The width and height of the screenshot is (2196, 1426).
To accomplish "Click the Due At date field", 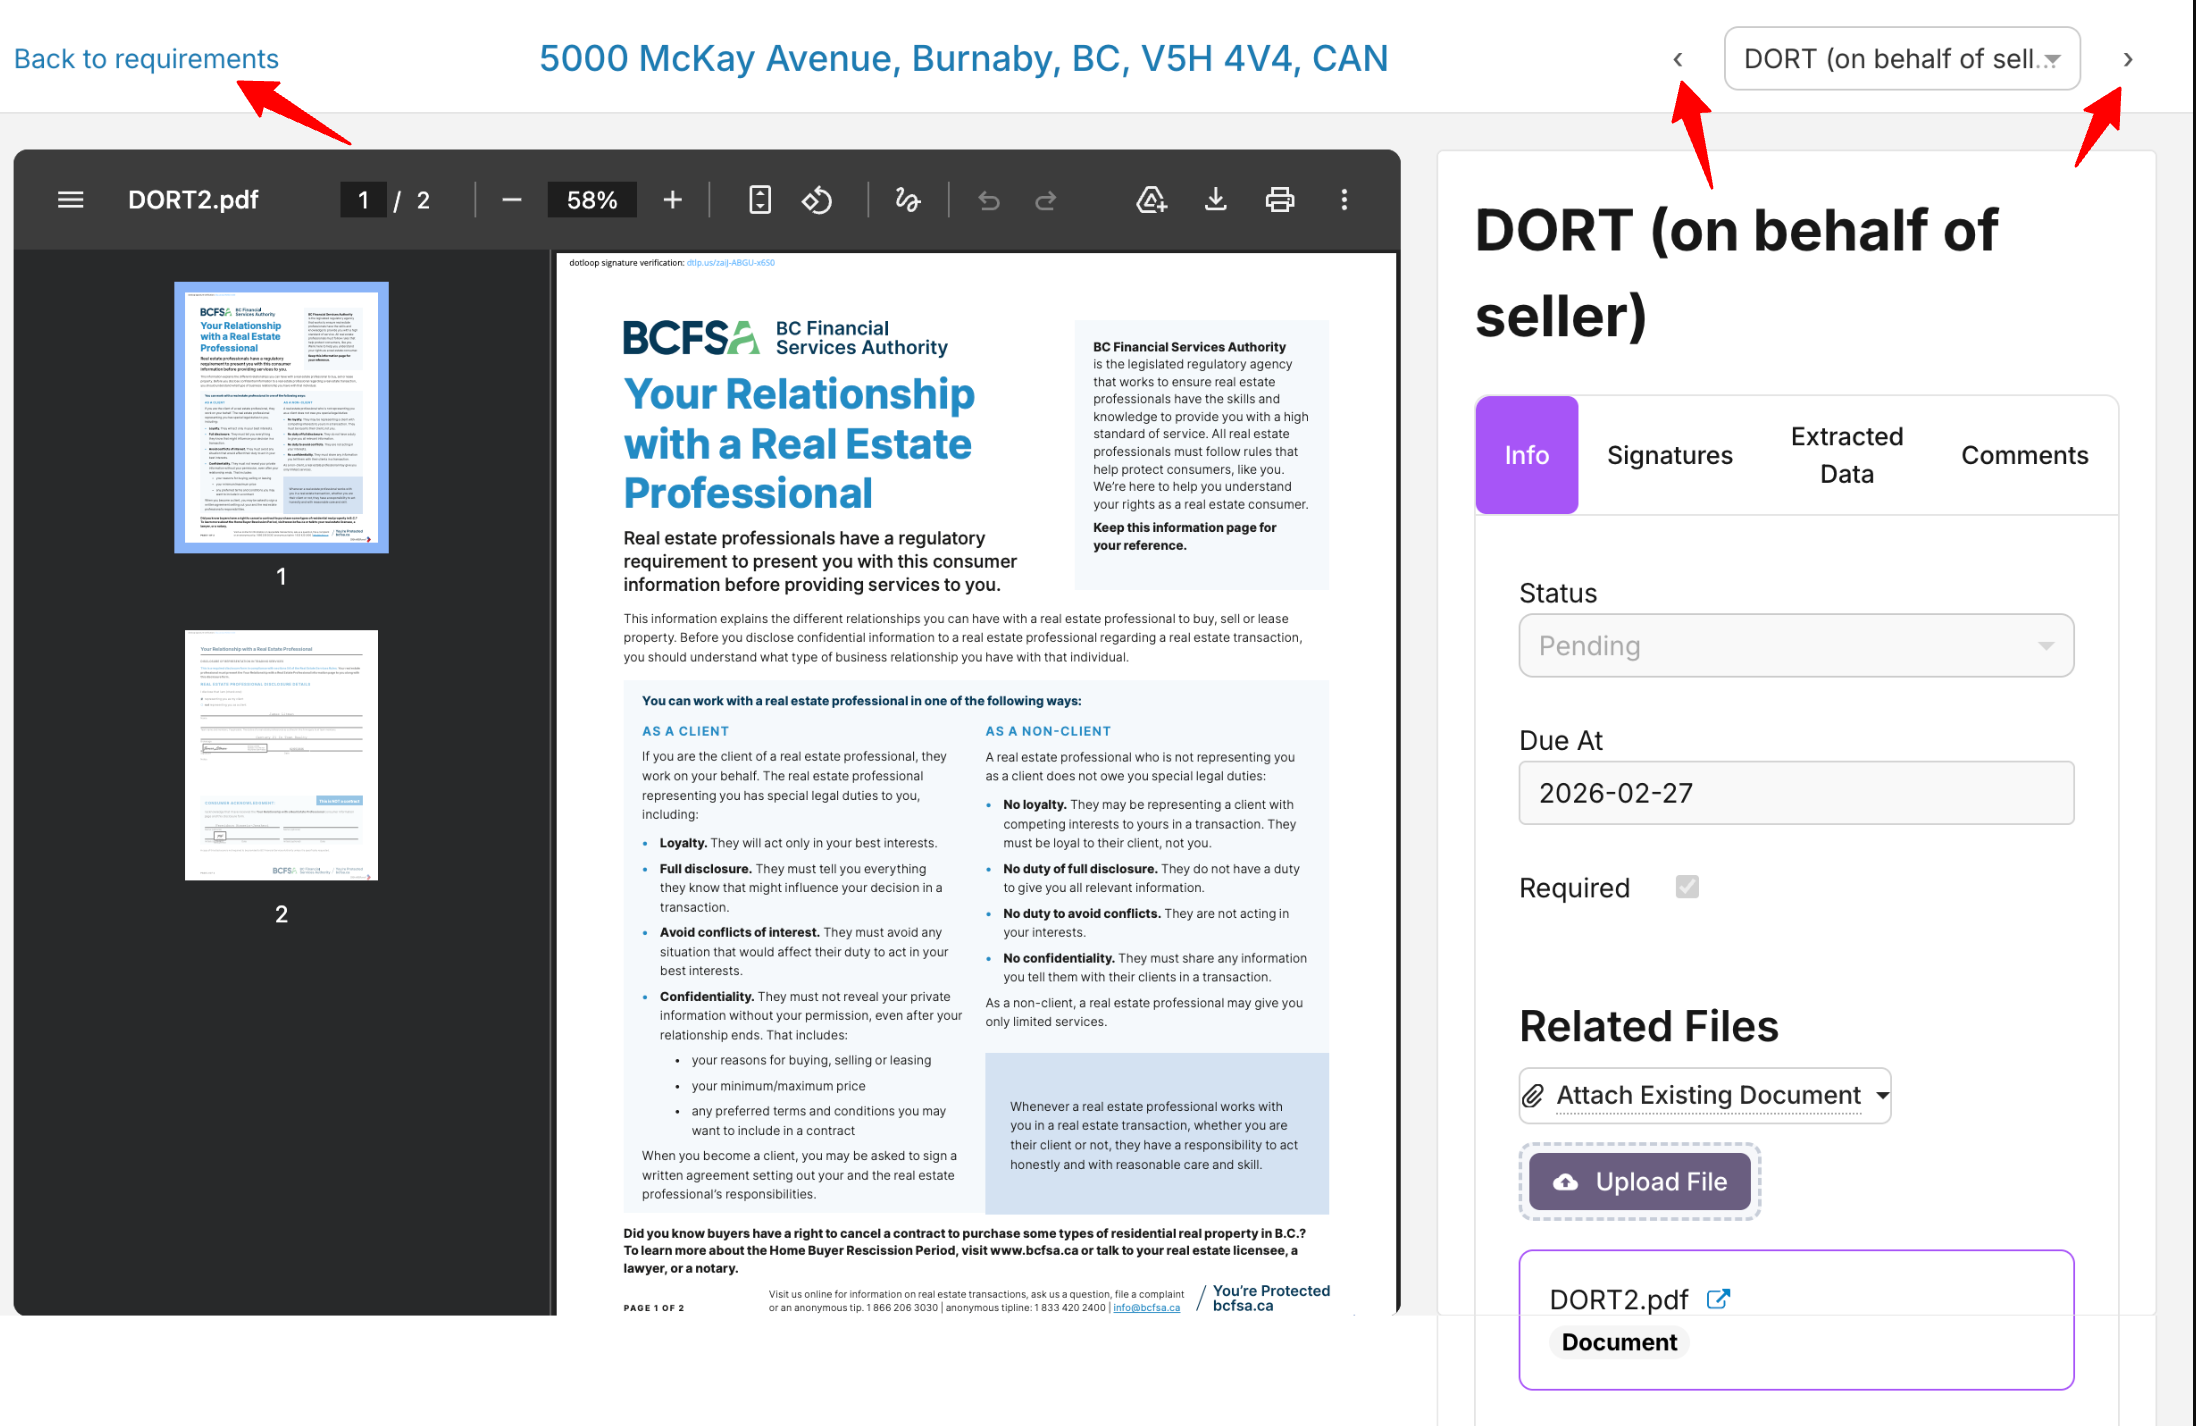I will [x=1796, y=793].
